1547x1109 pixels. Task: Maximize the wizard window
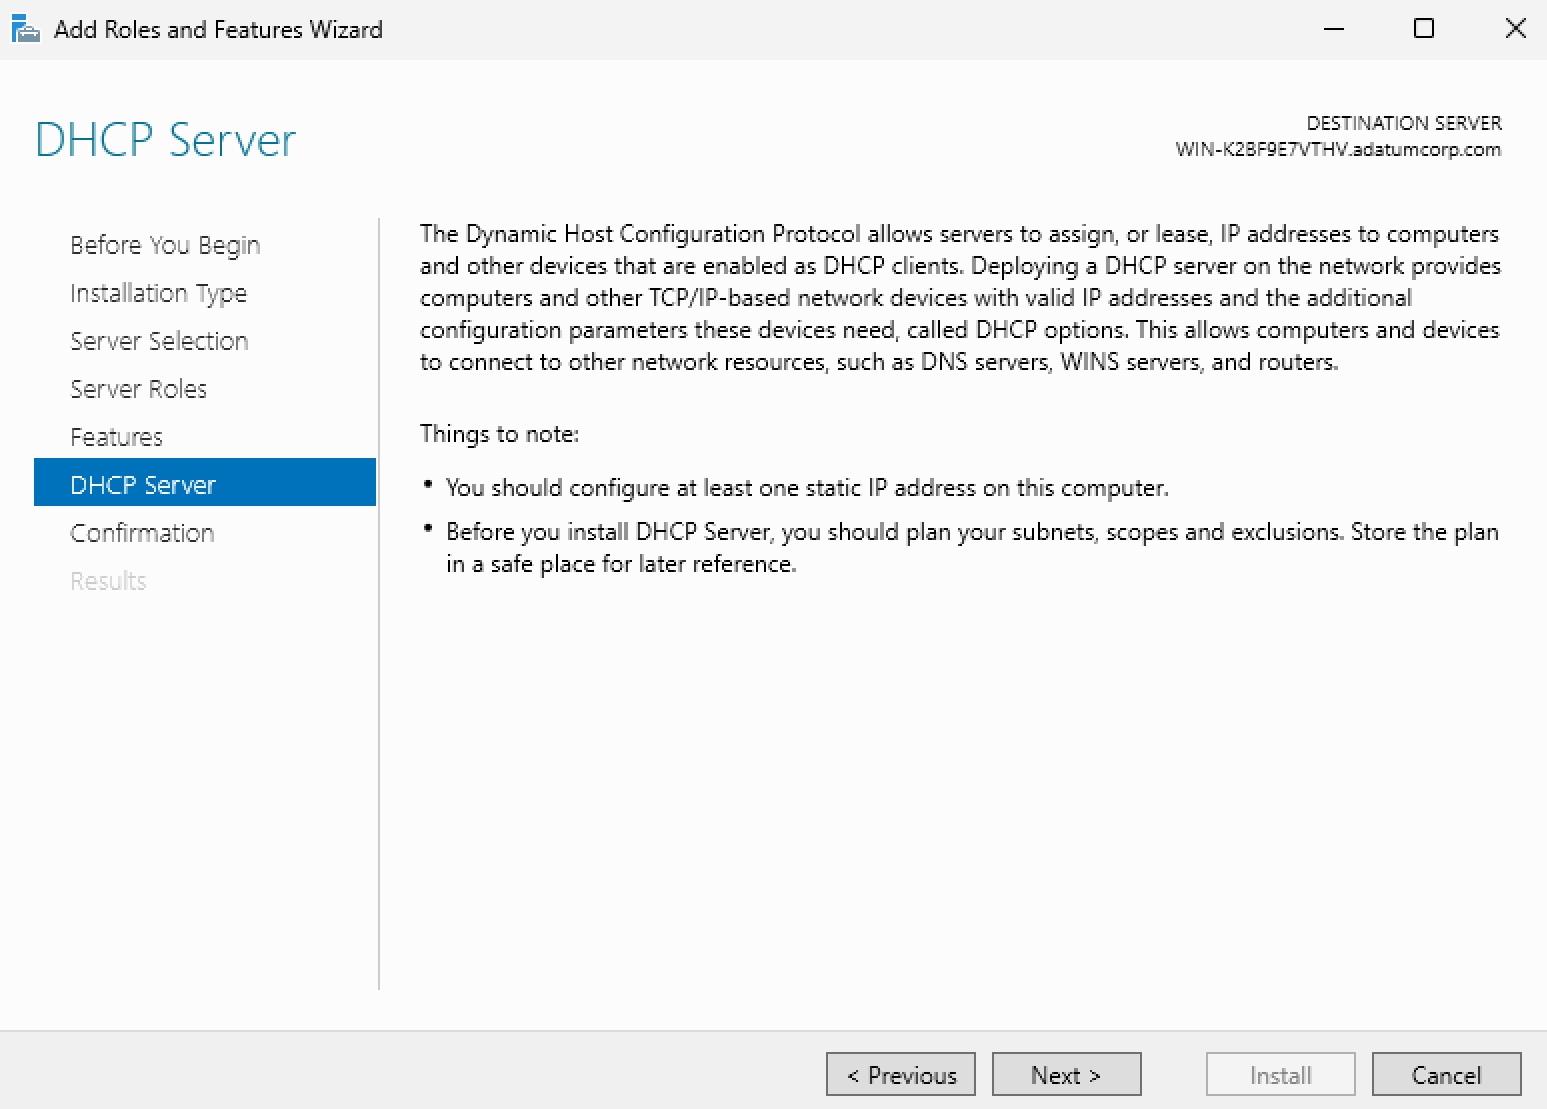coord(1424,29)
